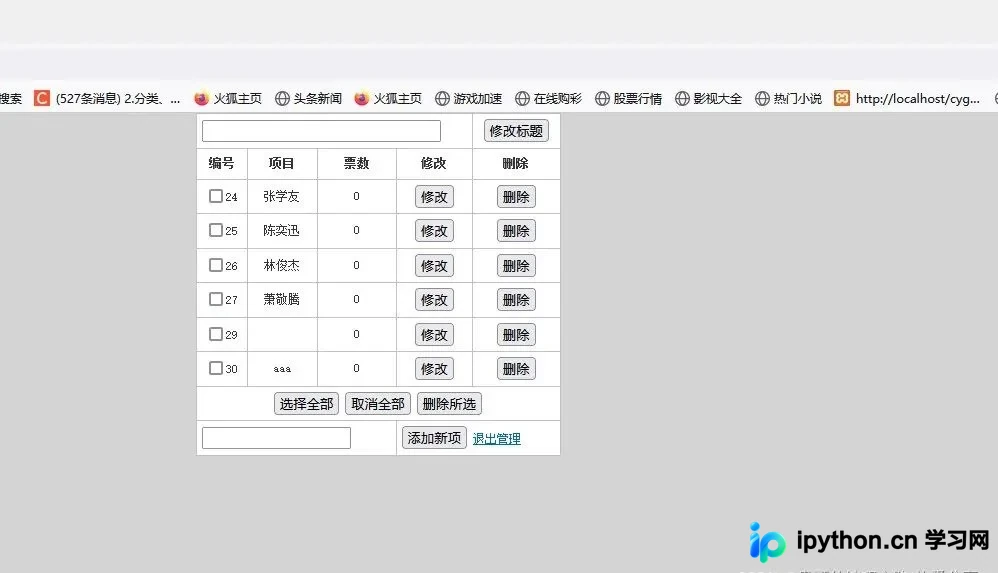Tick the checkbox for row 27
998x573 pixels.
(216, 299)
